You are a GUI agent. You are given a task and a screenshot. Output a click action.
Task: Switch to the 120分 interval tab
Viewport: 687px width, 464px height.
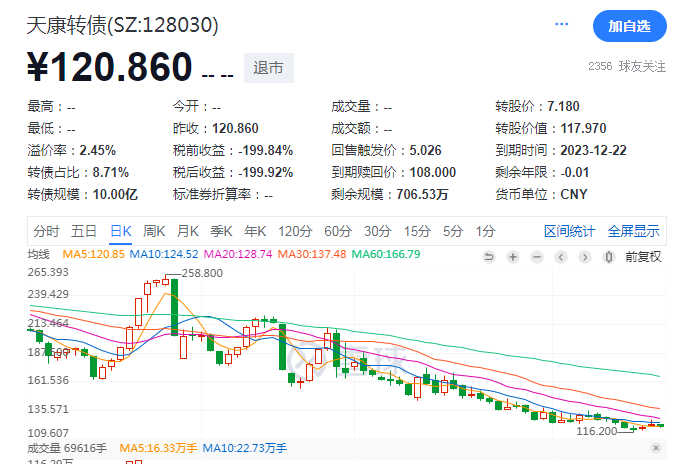(295, 231)
